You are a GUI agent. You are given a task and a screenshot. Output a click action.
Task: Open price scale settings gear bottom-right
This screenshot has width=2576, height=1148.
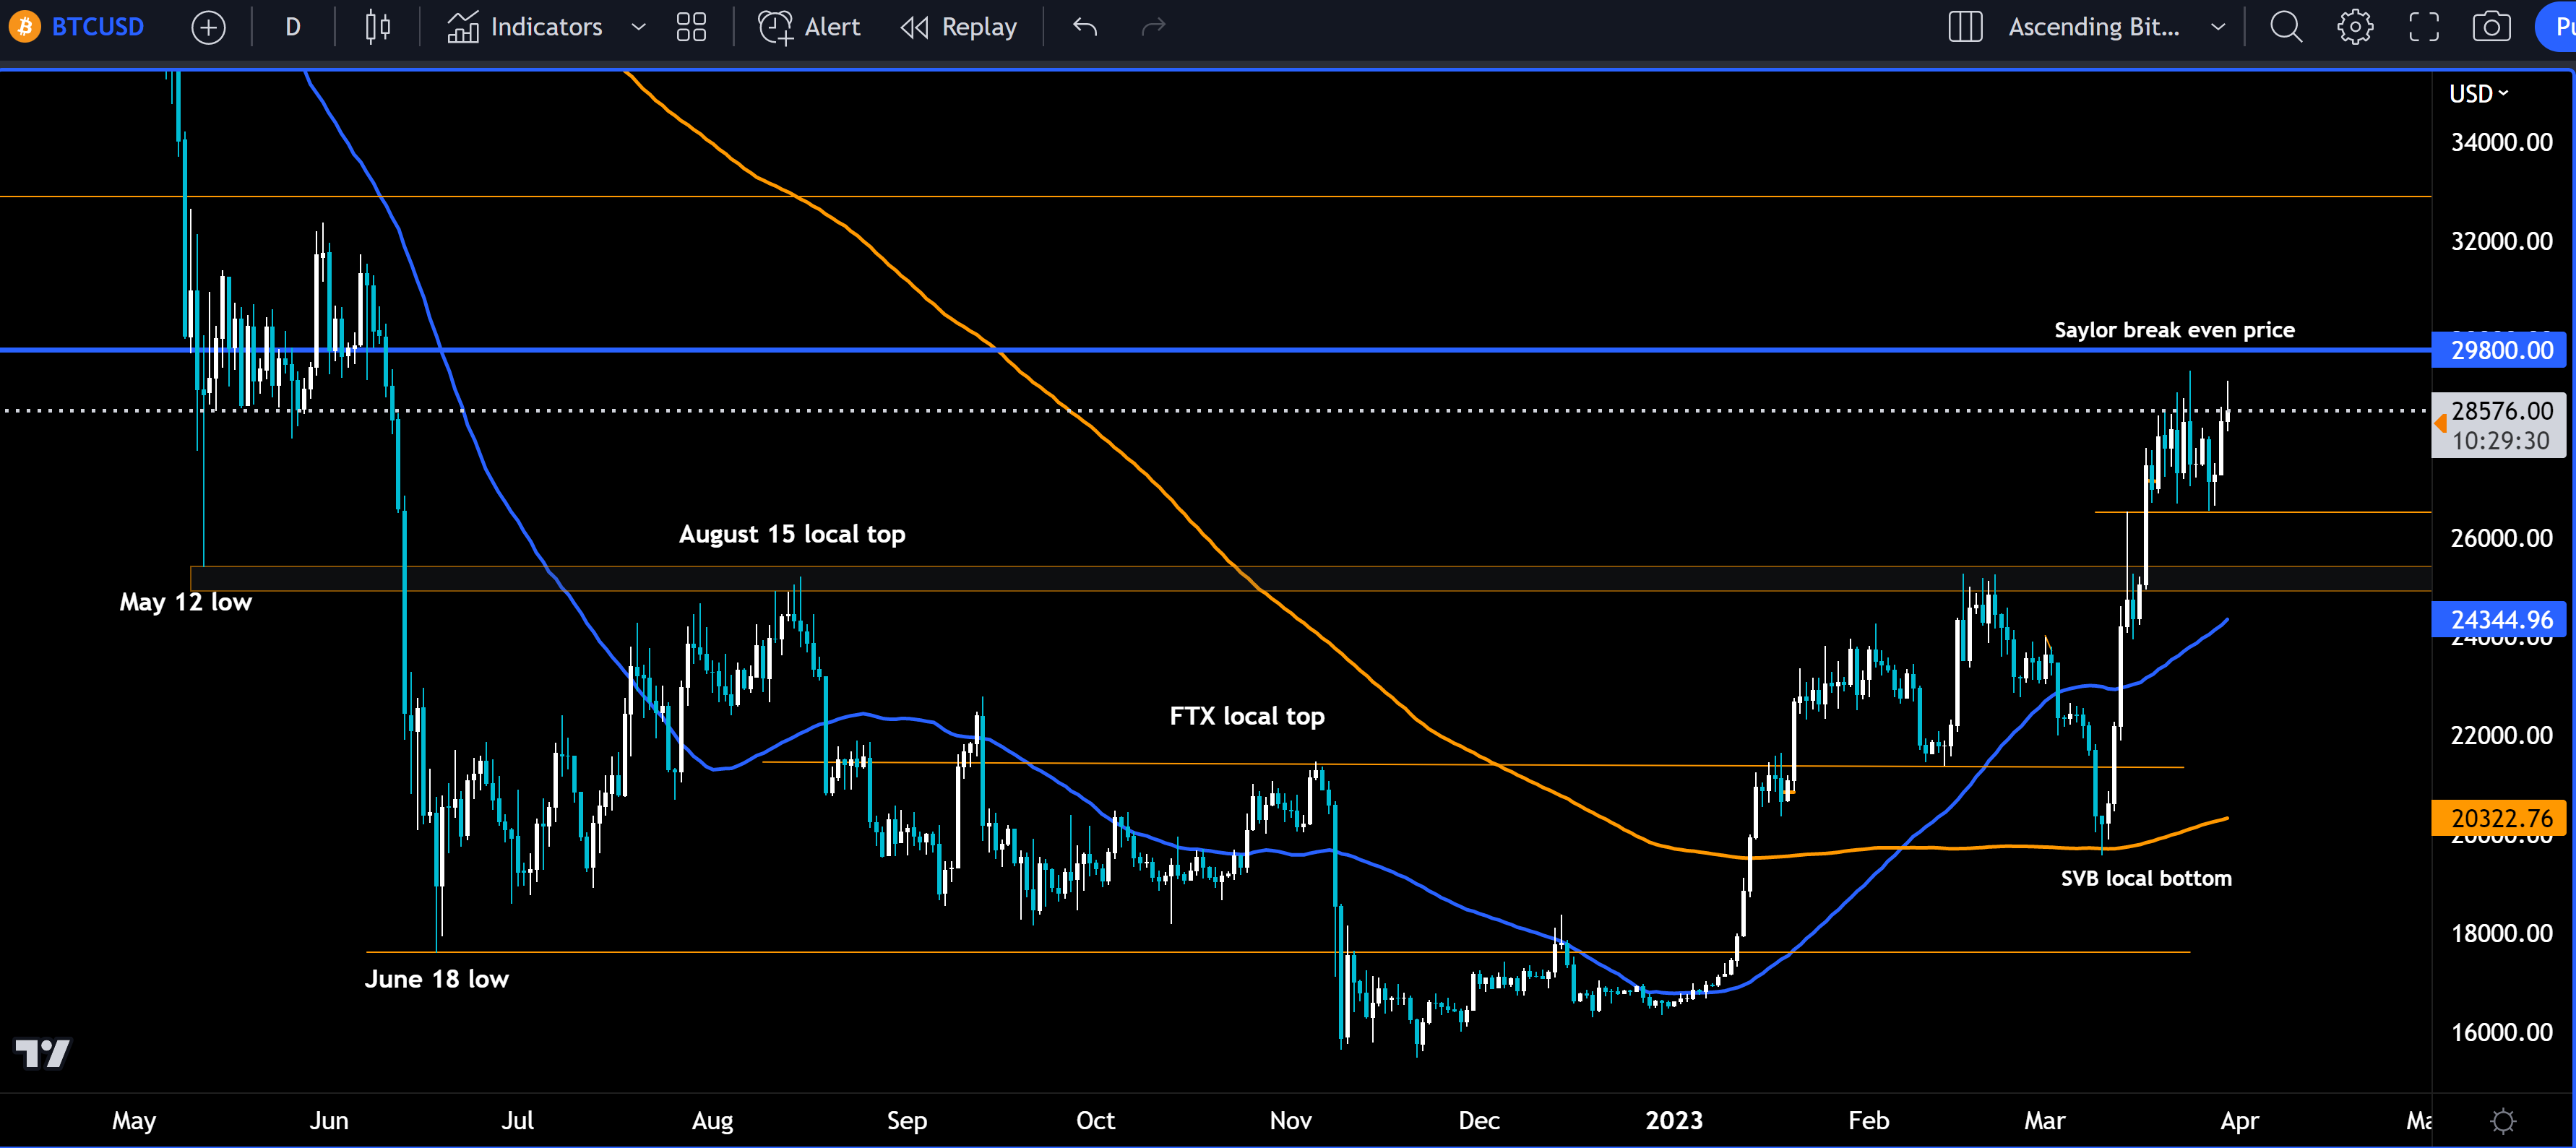pyautogui.click(x=2502, y=1120)
